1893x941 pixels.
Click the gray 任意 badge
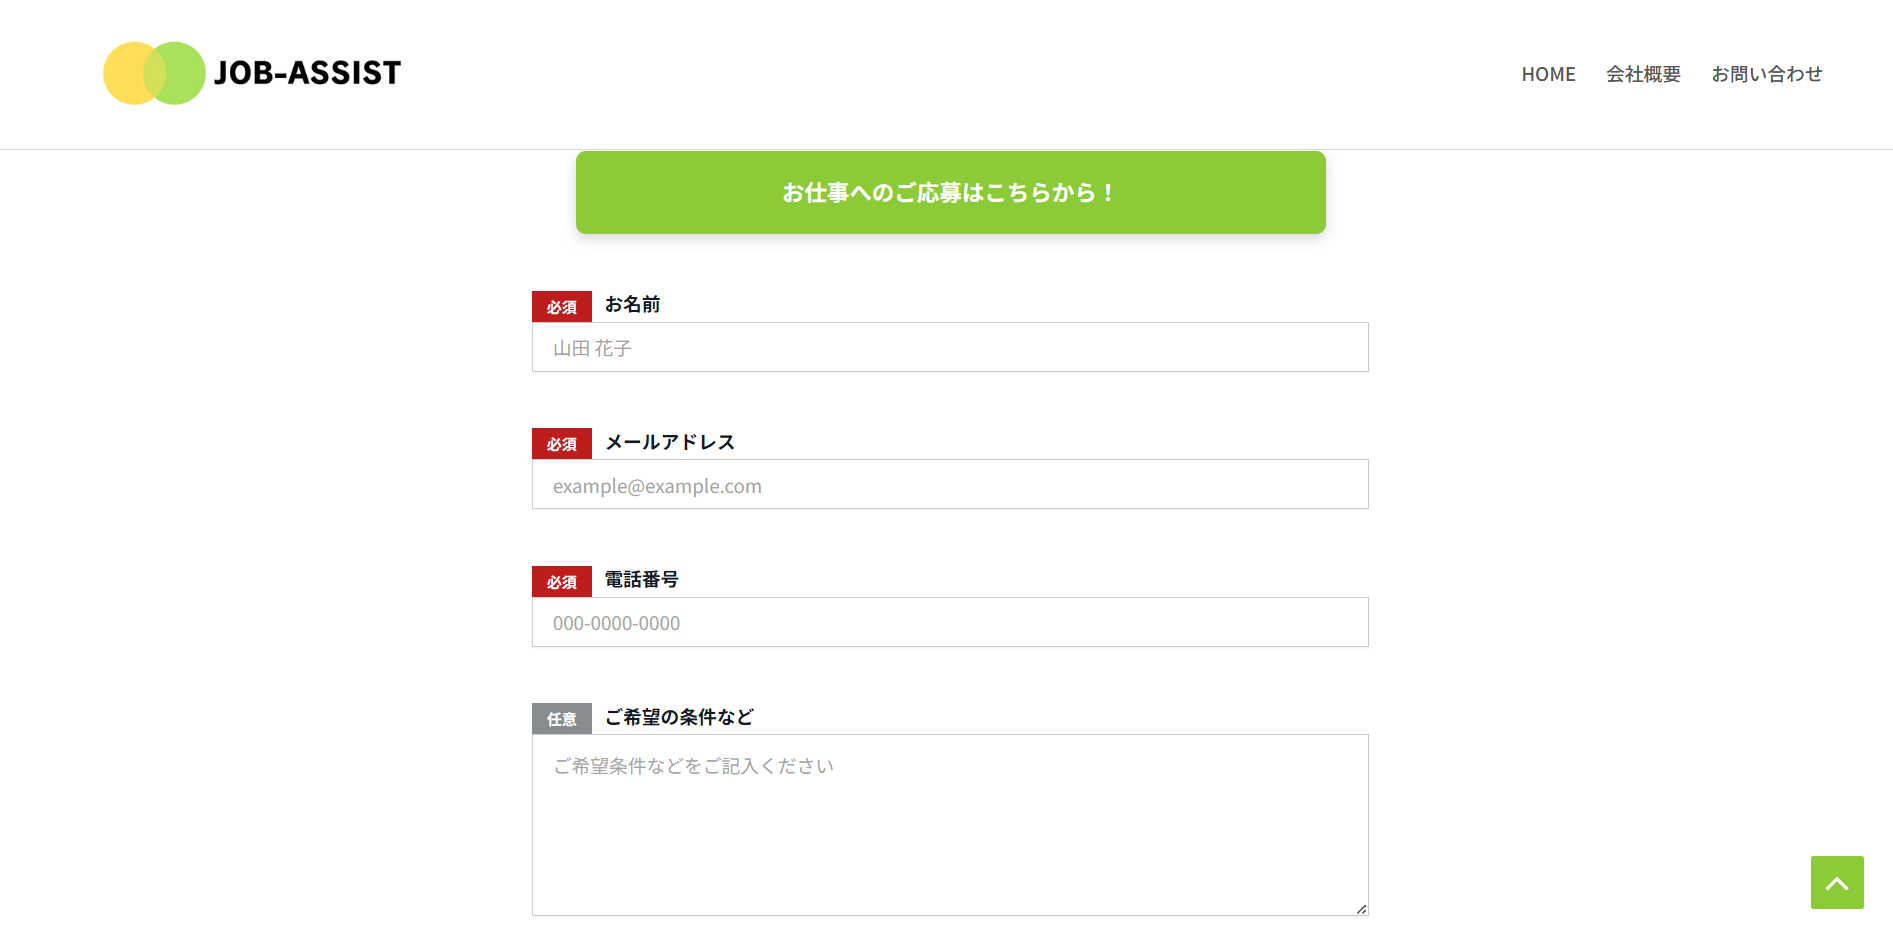[x=562, y=719]
